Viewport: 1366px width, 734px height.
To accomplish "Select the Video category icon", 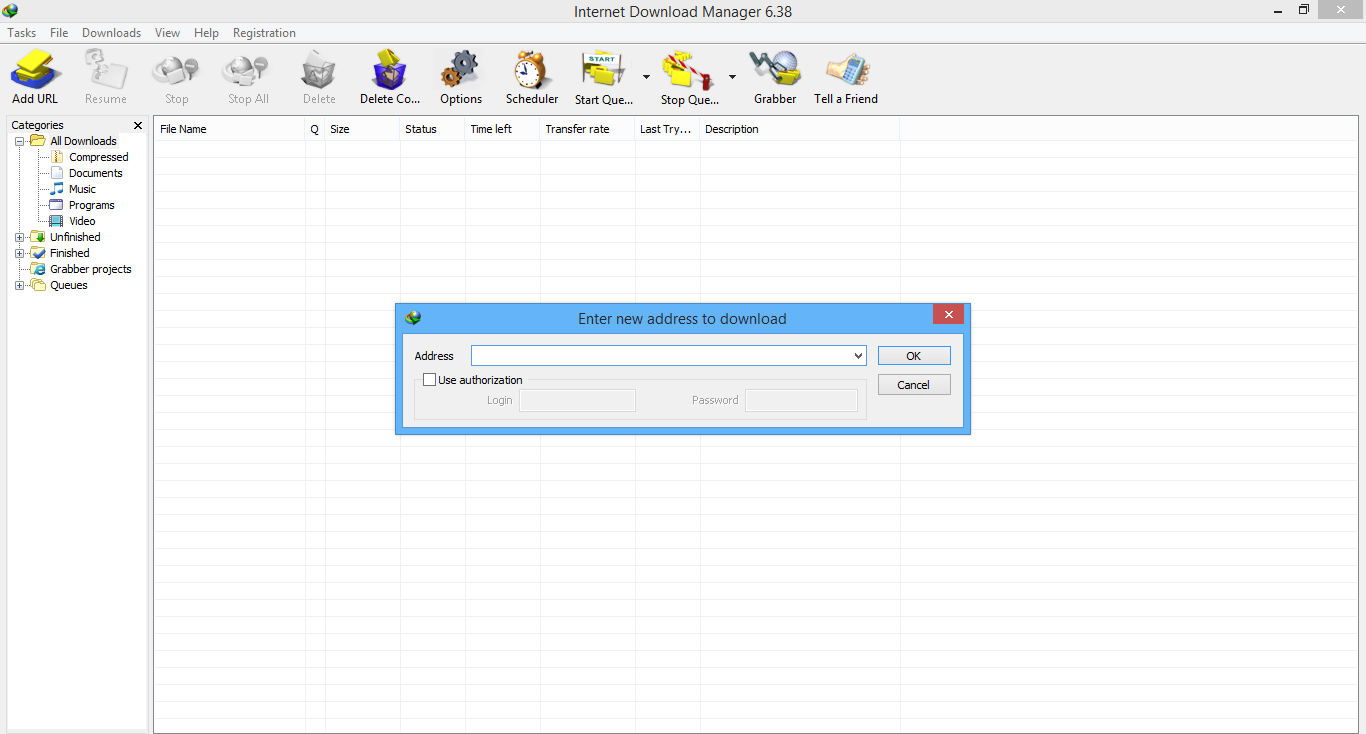I will [57, 221].
